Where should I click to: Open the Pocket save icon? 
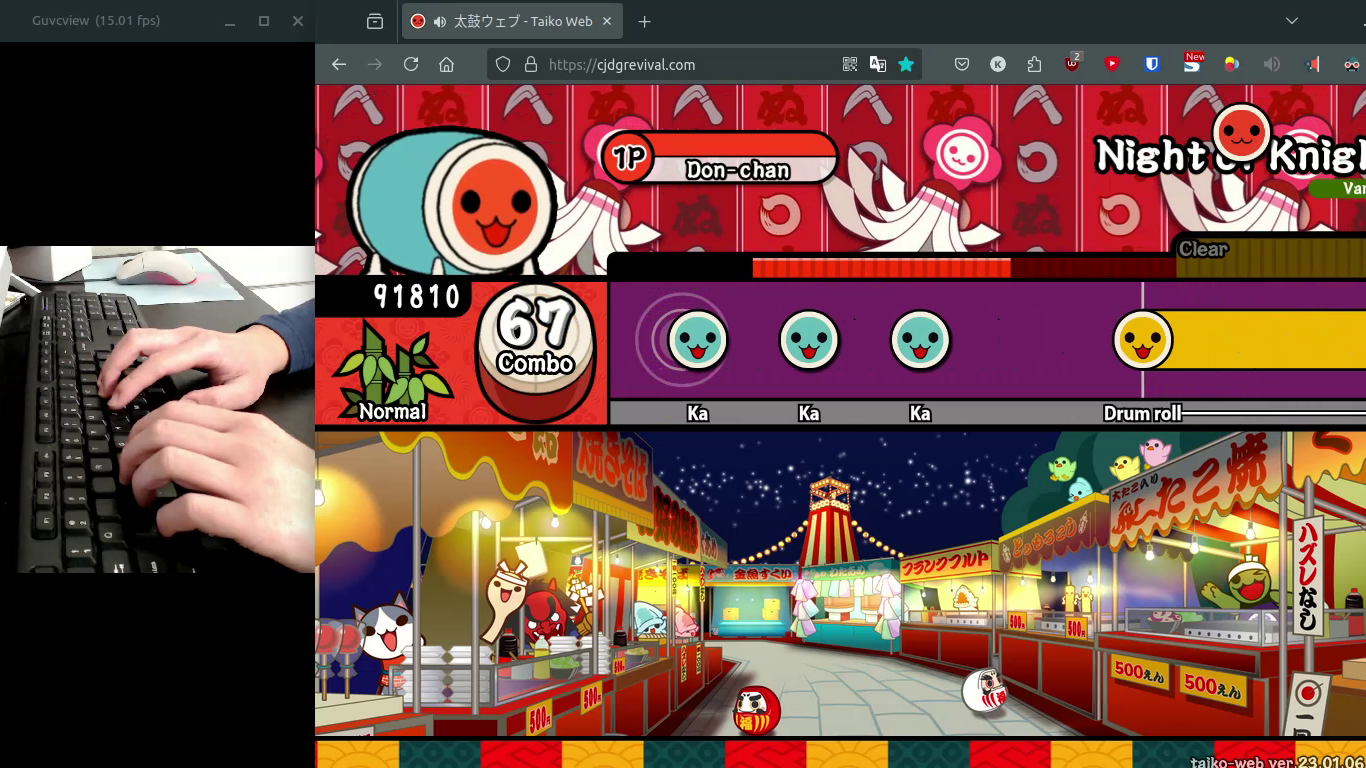pos(961,64)
